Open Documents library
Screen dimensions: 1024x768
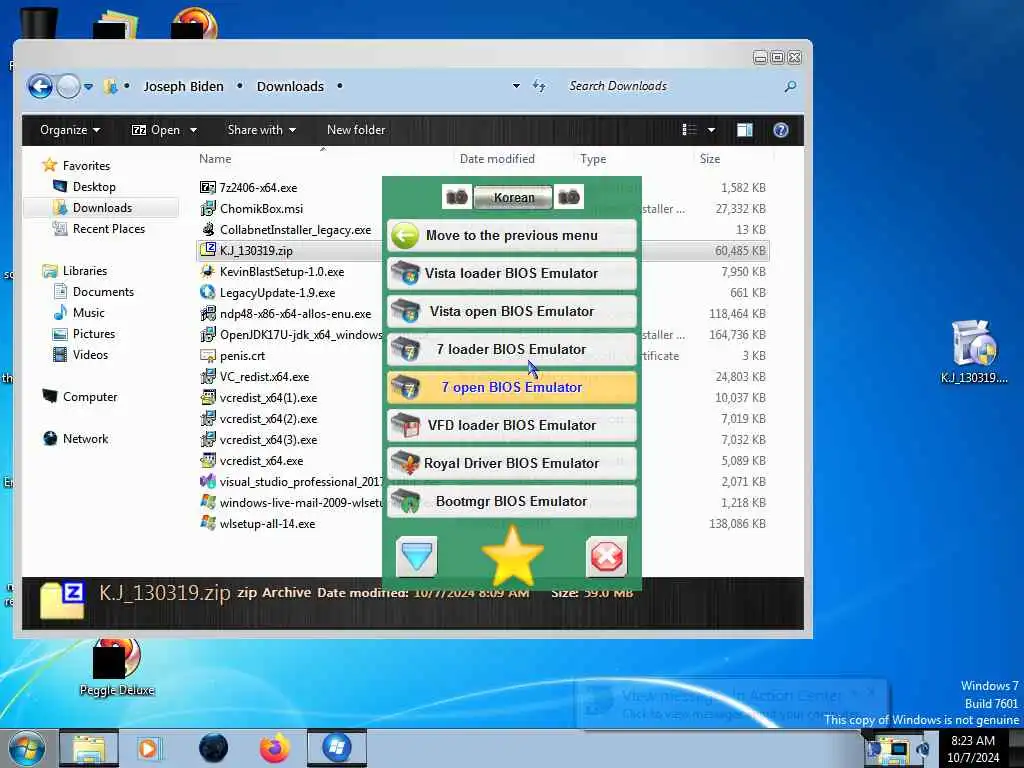(103, 292)
